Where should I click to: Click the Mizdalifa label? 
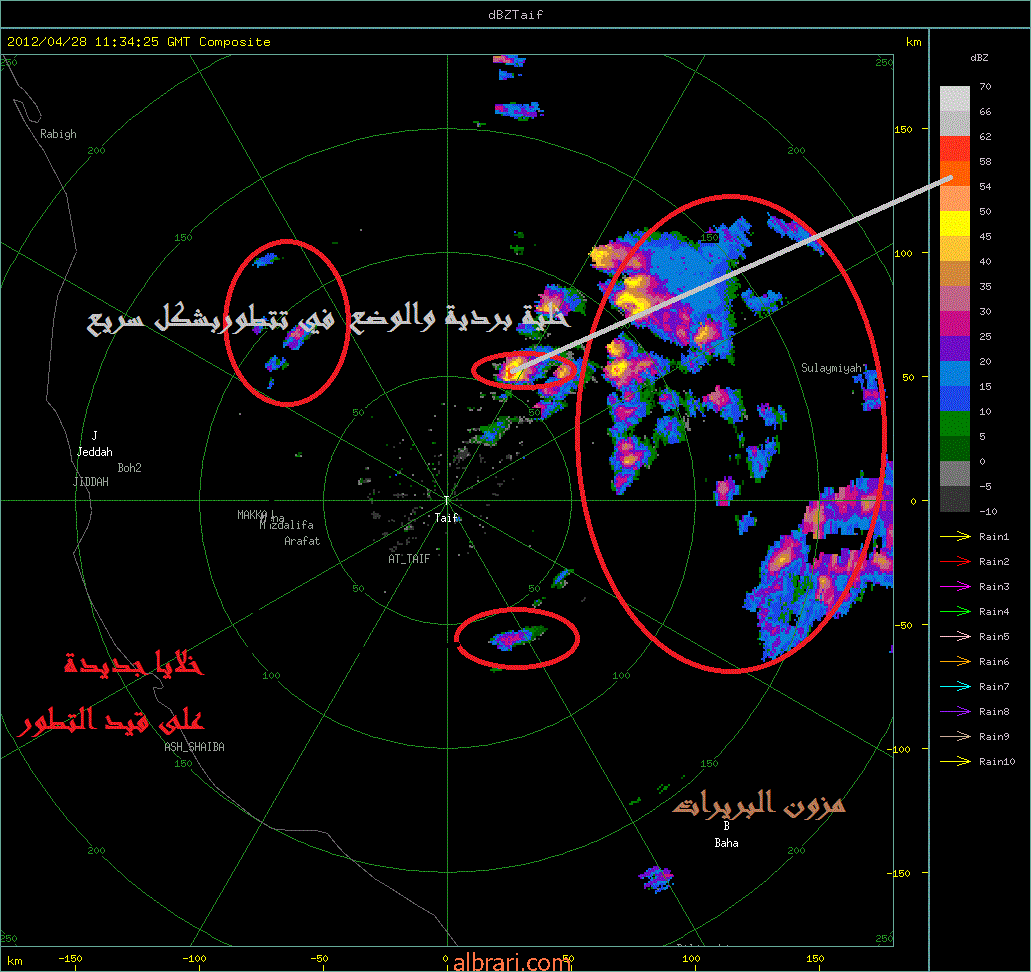287,525
